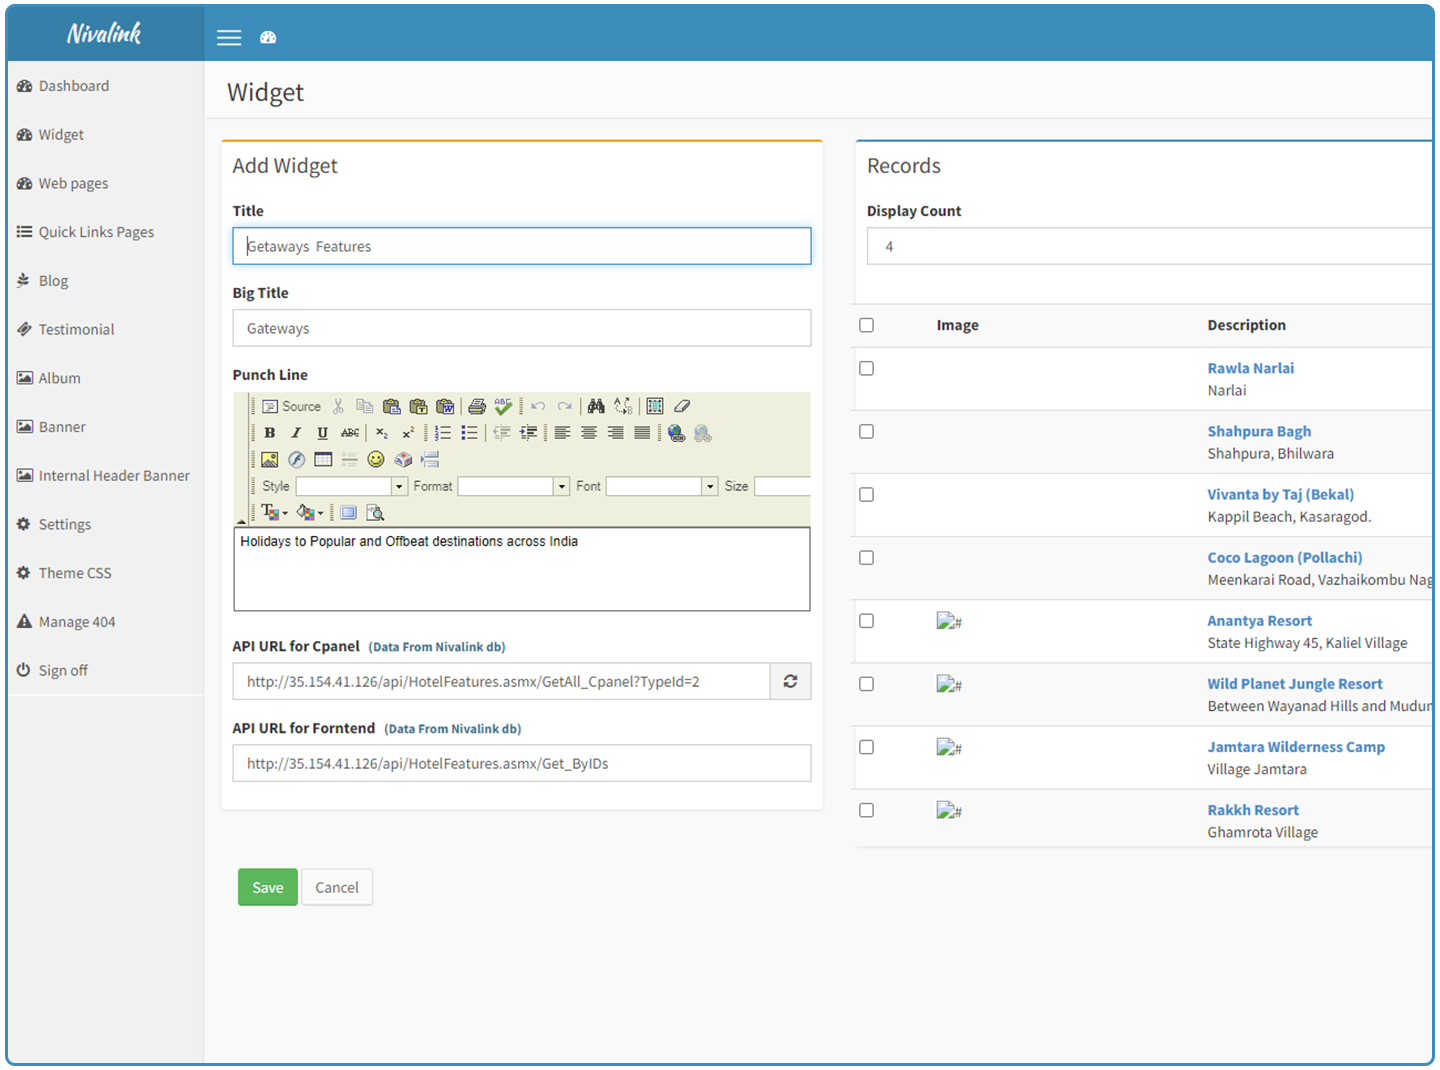Viewport: 1440px width, 1070px height.
Task: Refresh the API URL for Cpanel
Action: coord(790,681)
